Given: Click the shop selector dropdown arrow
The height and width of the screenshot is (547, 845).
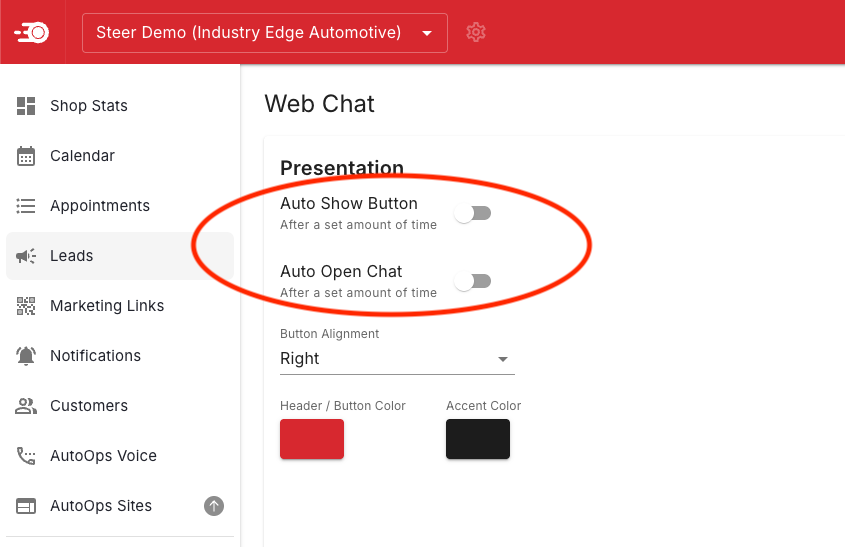Looking at the screenshot, I should (427, 33).
